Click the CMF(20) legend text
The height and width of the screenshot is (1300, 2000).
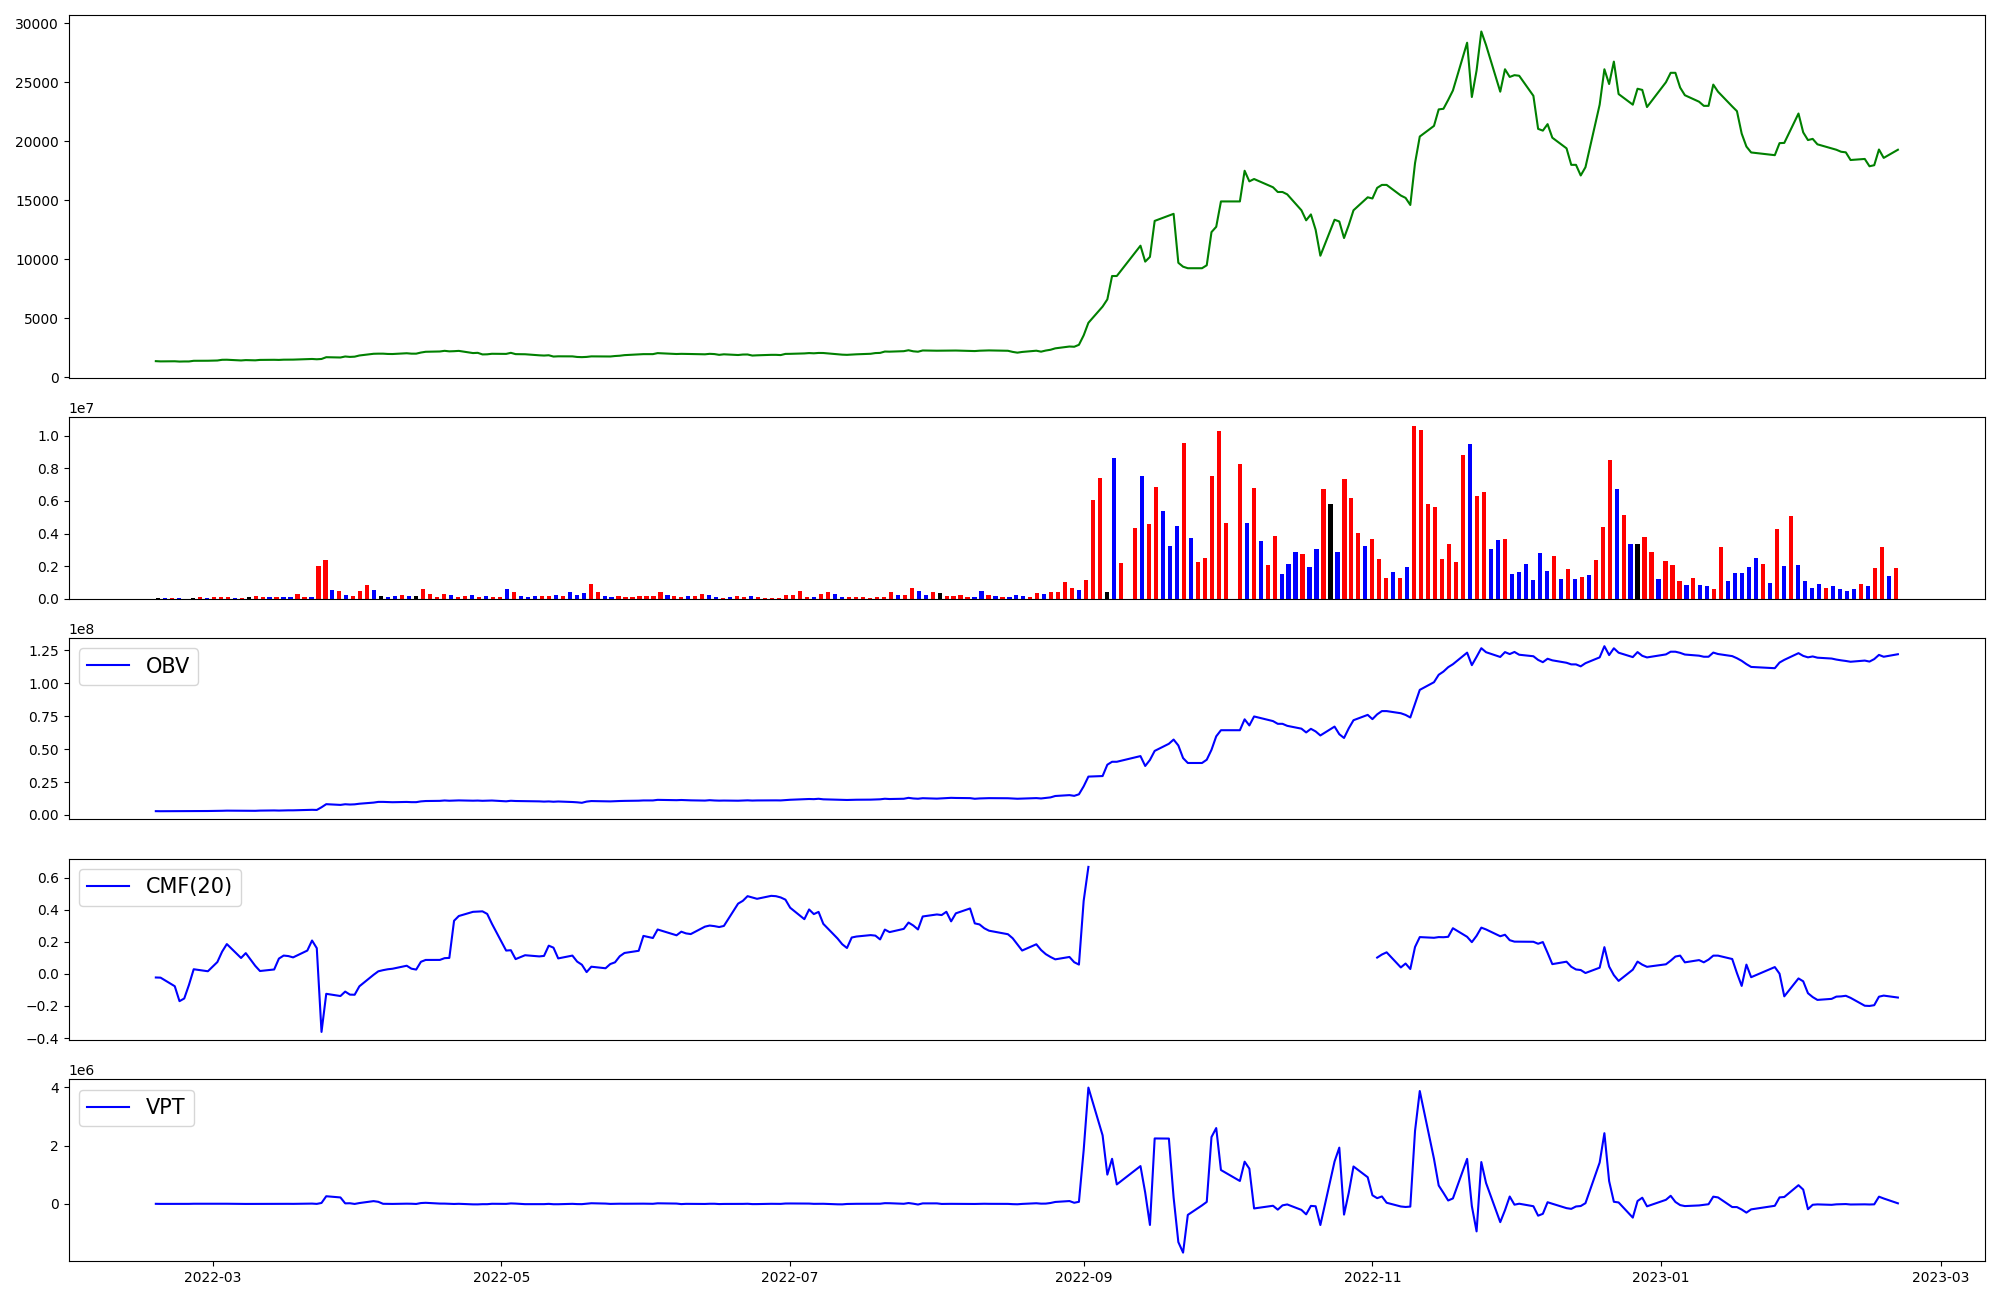point(188,886)
